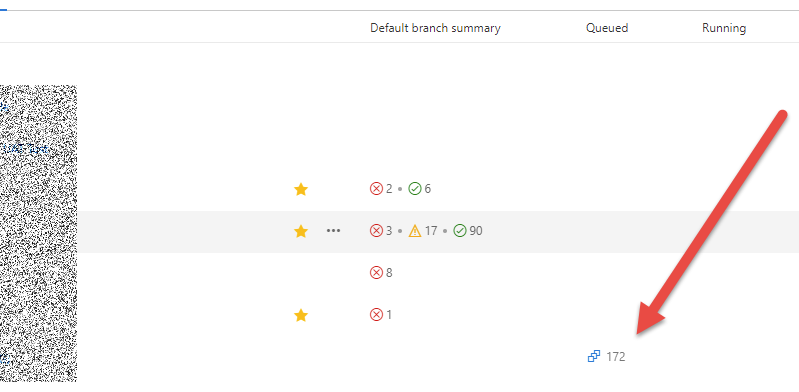The height and width of the screenshot is (392, 799).
Task: Click the green success icon beside count 6
Action: [x=415, y=189]
